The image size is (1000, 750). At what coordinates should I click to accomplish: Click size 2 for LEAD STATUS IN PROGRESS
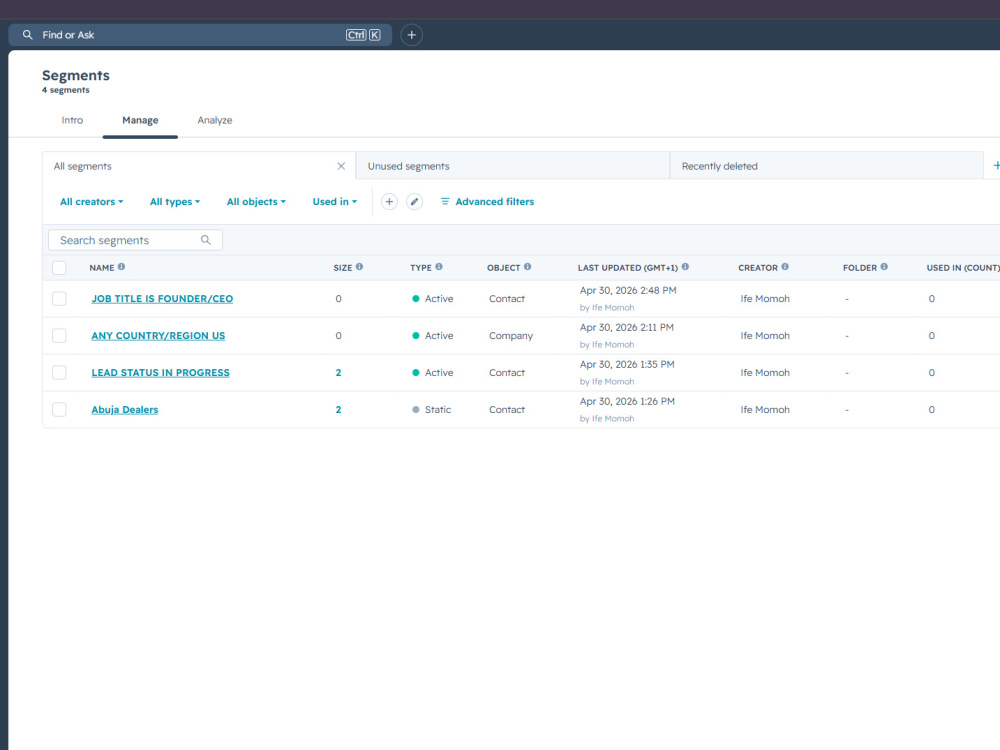[338, 372]
